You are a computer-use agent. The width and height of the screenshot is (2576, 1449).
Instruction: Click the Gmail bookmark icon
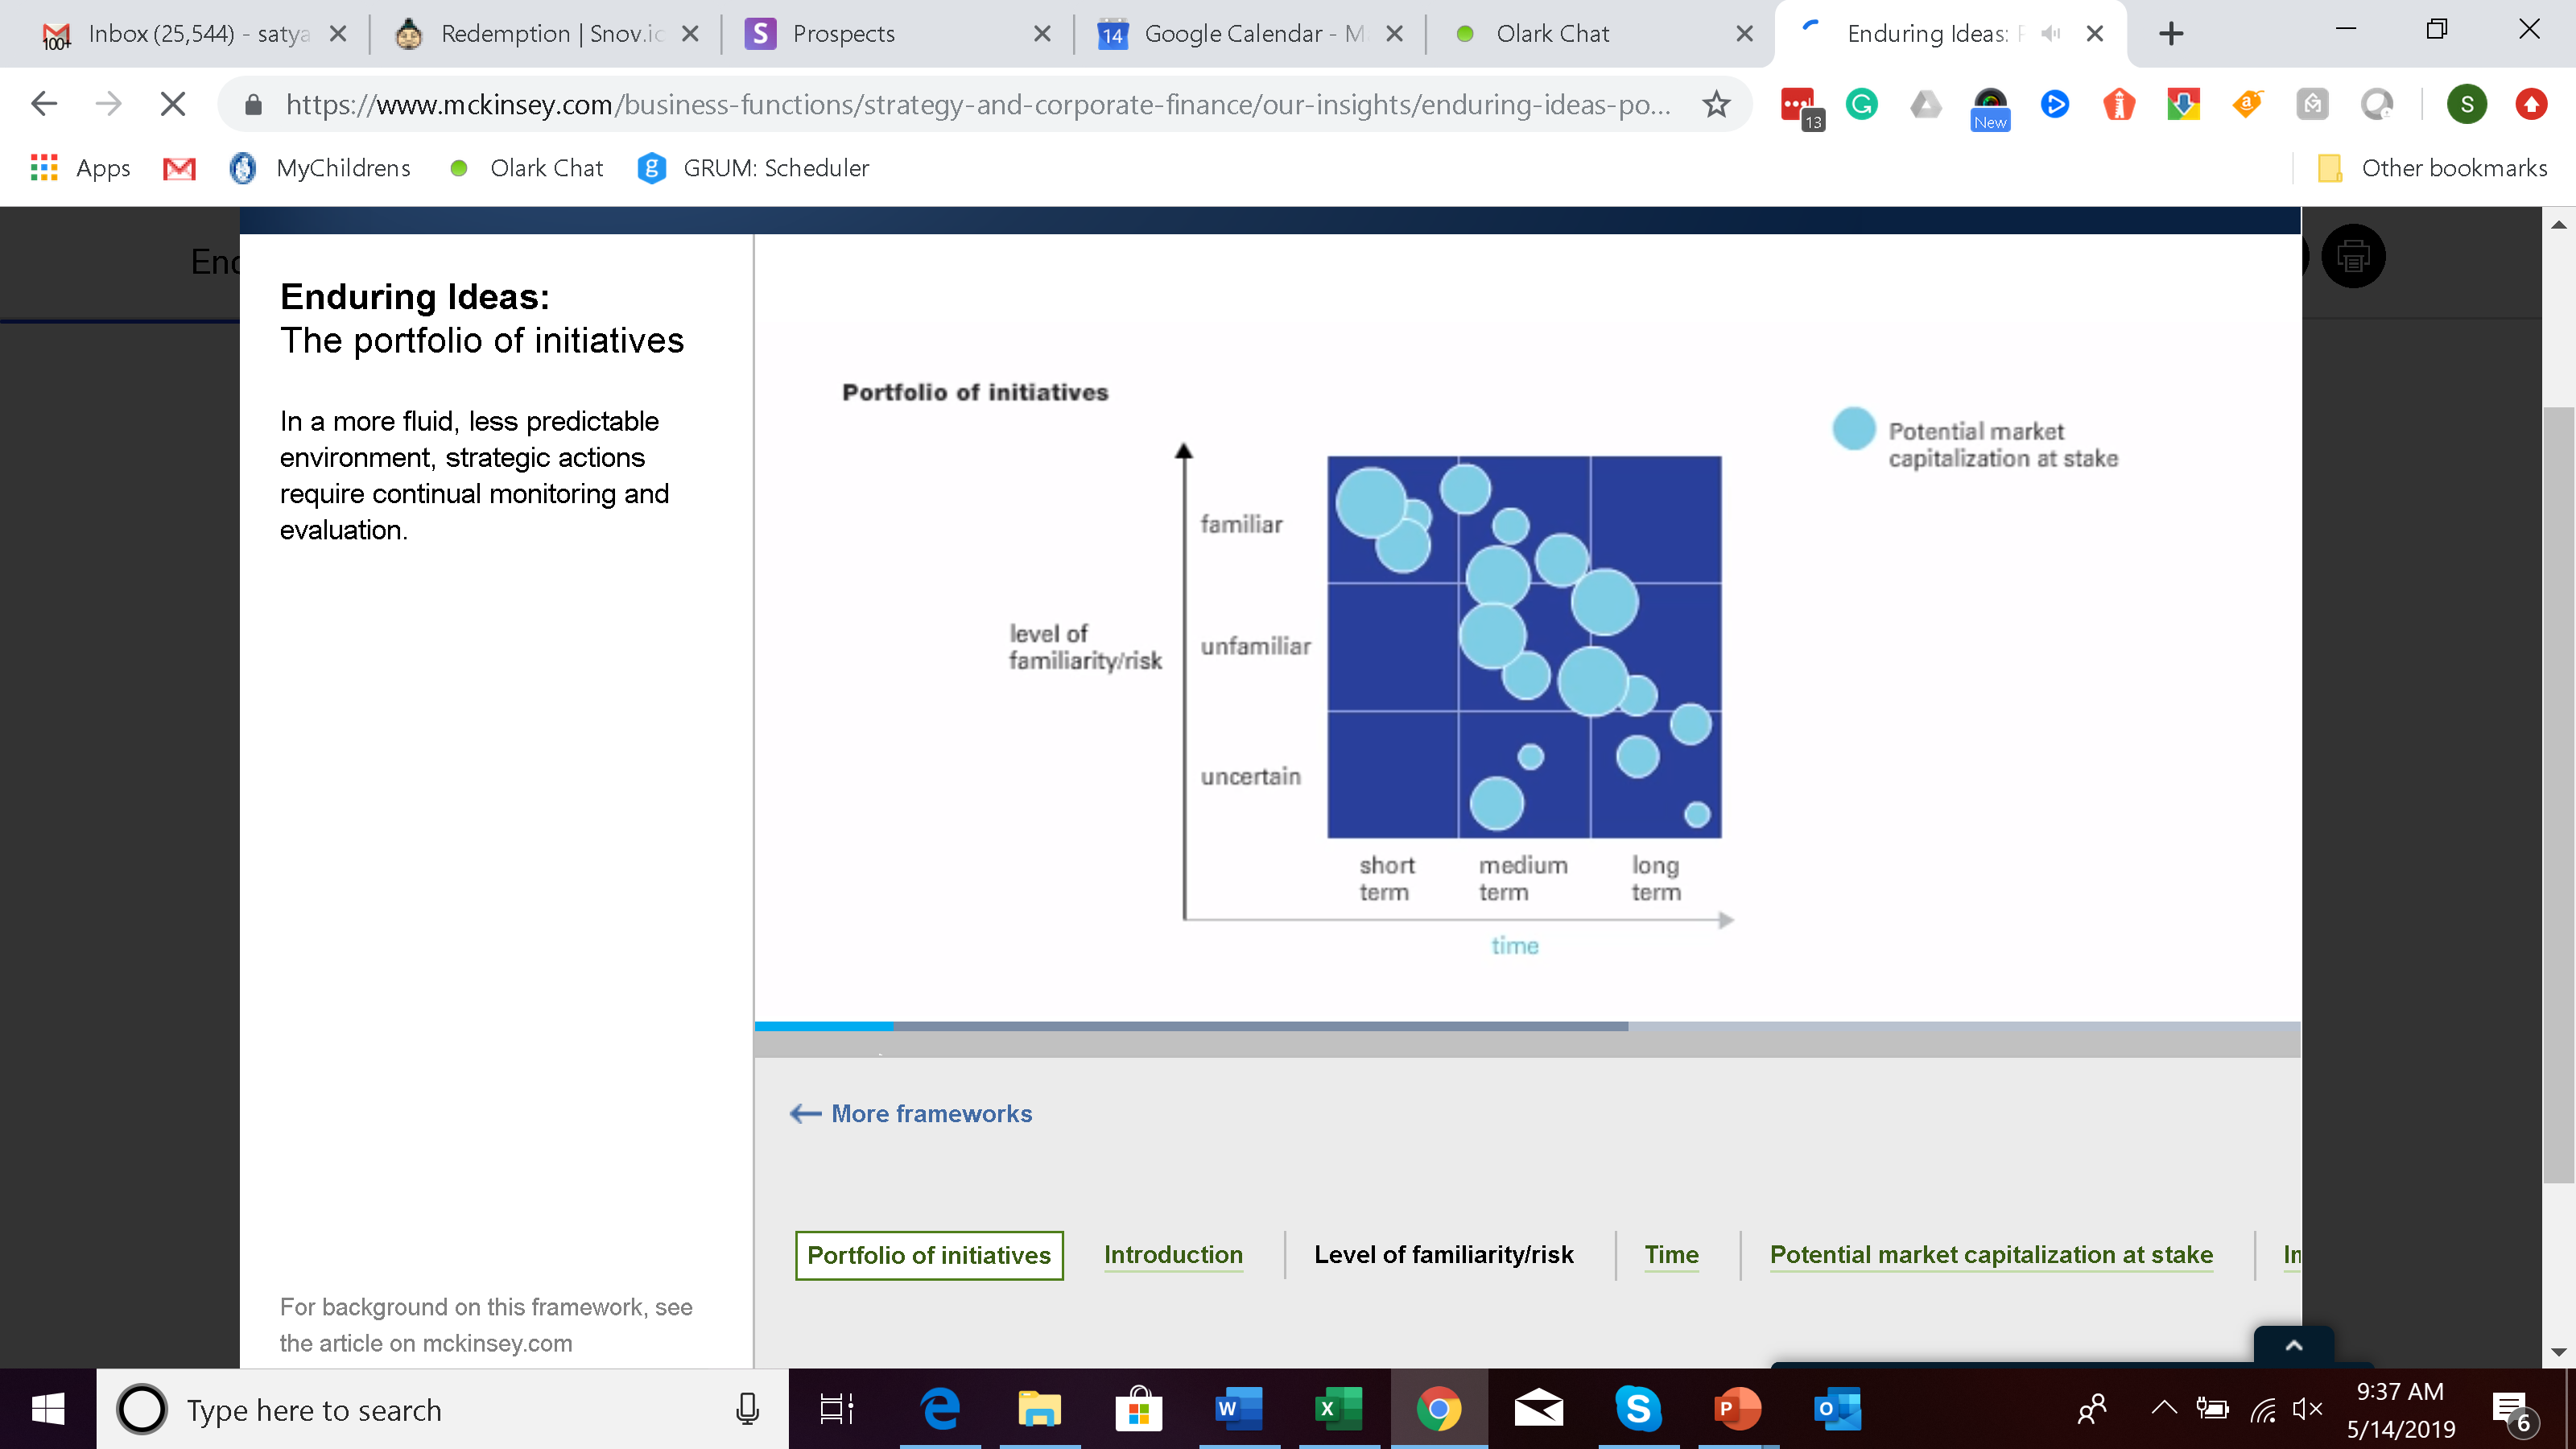(x=179, y=168)
